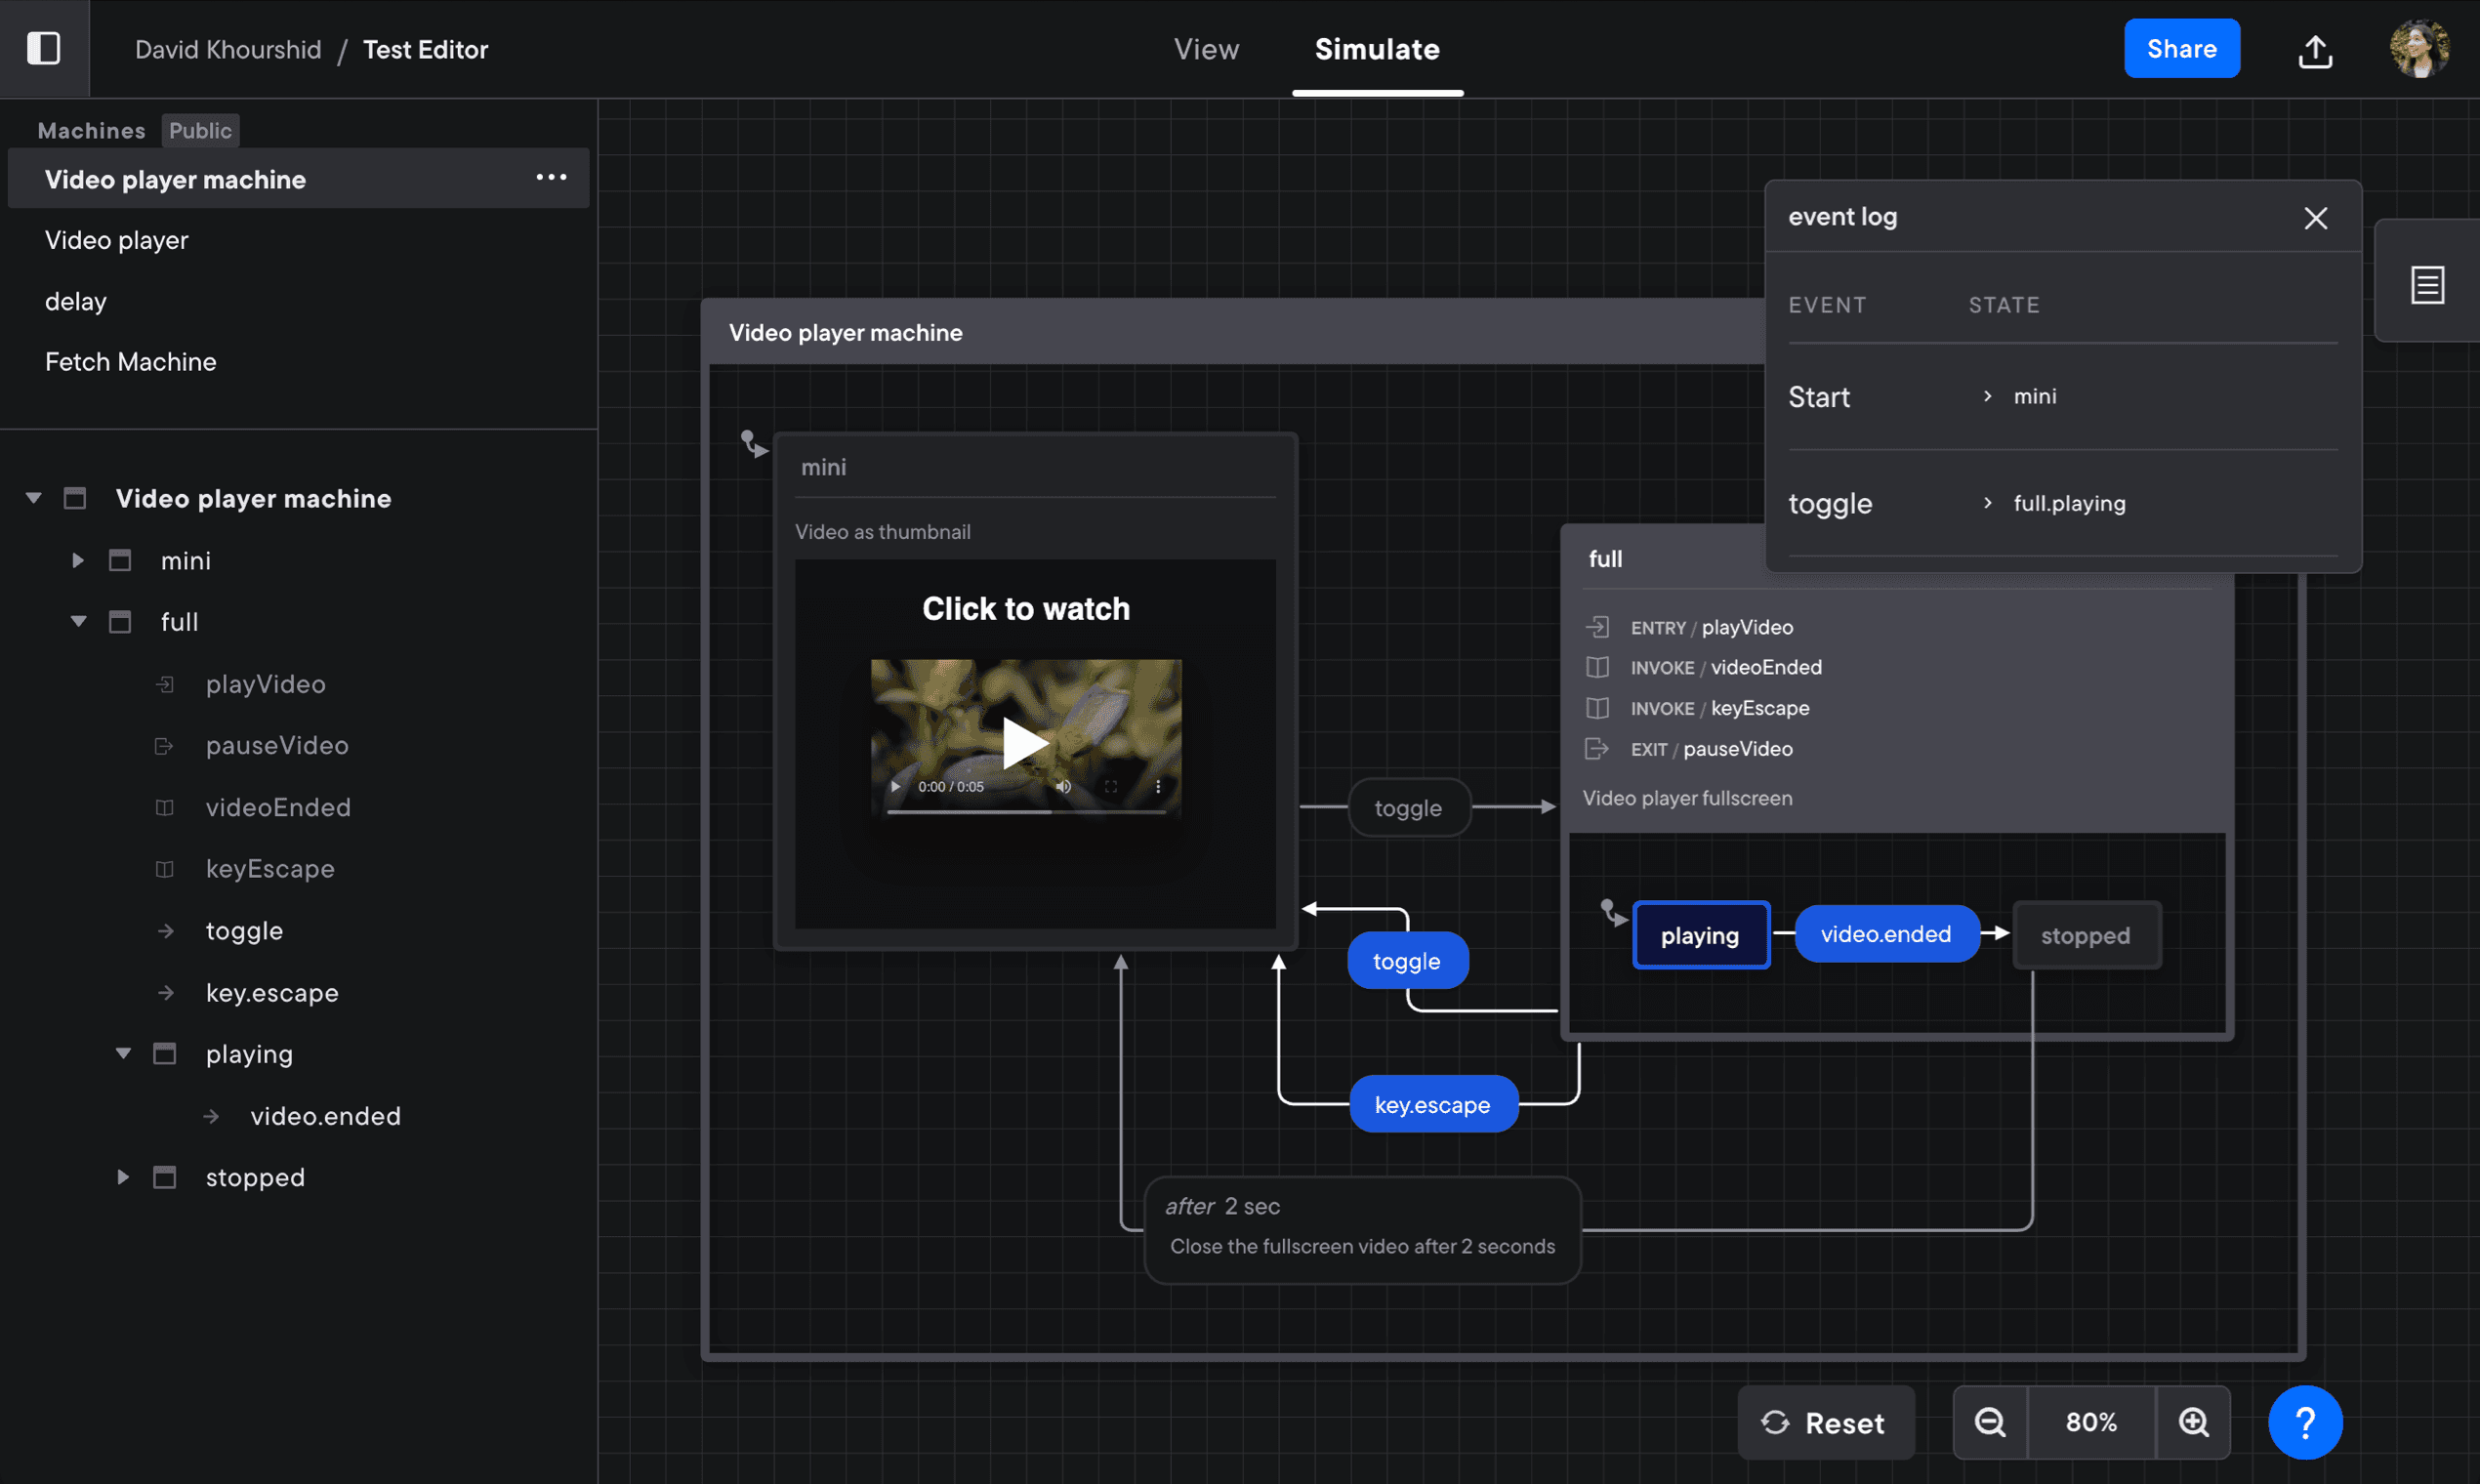
Task: Zoom out on the canvas
Action: pos(1990,1421)
